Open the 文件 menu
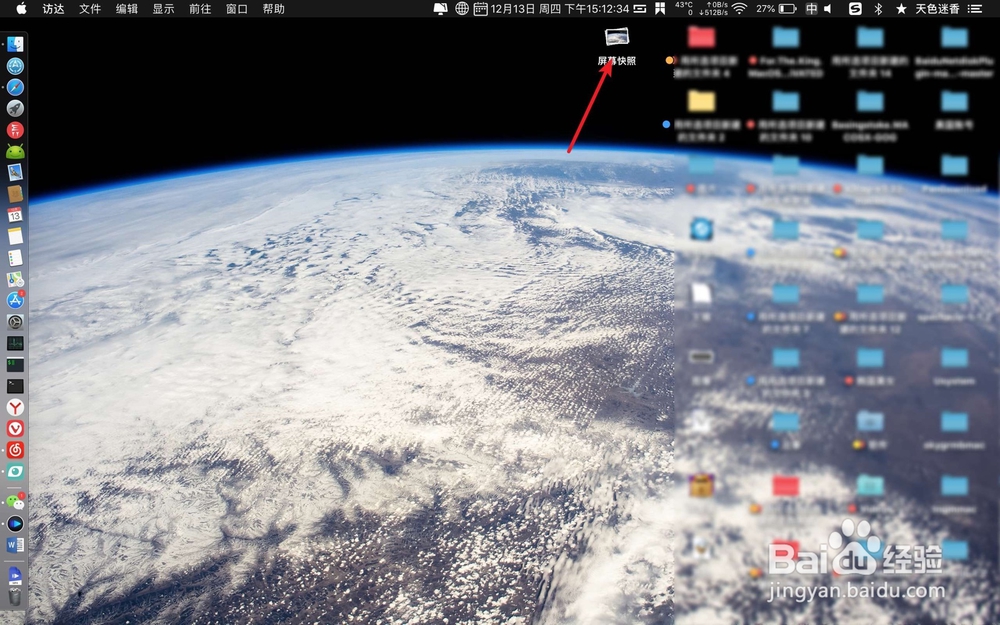1000x625 pixels. [x=90, y=9]
